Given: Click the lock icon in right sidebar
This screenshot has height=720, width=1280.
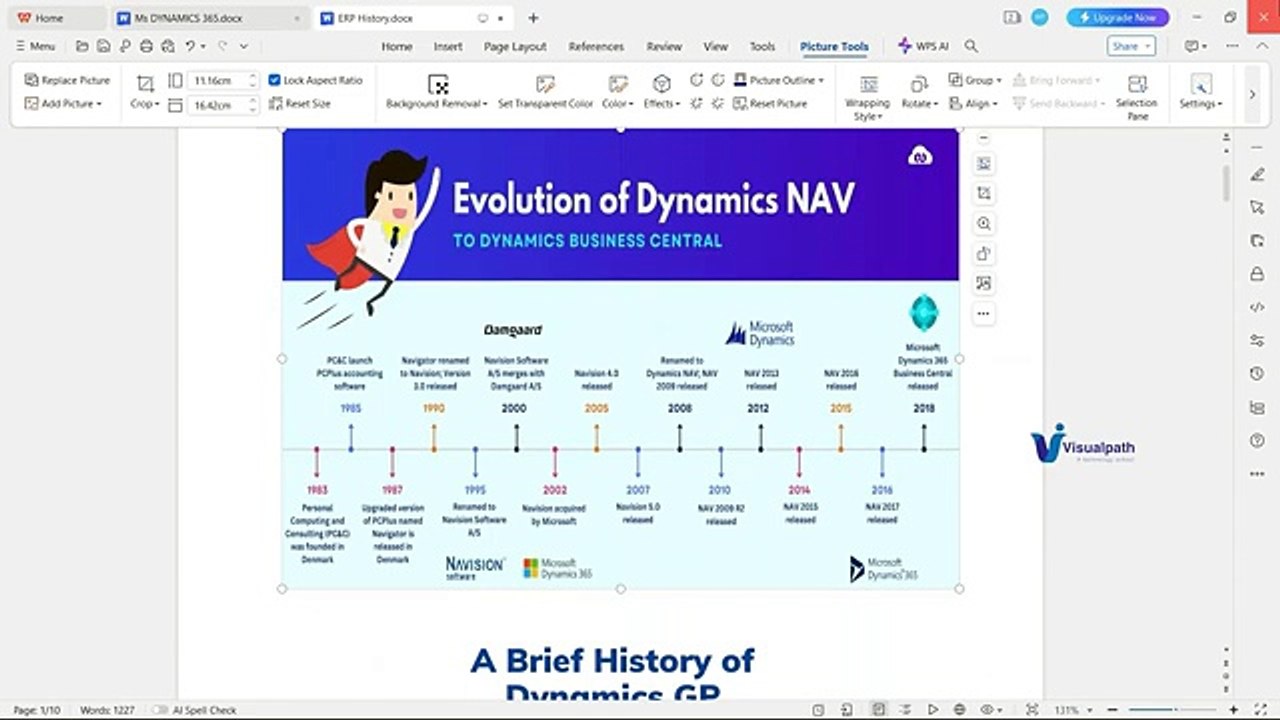Looking at the screenshot, I should click(1257, 274).
